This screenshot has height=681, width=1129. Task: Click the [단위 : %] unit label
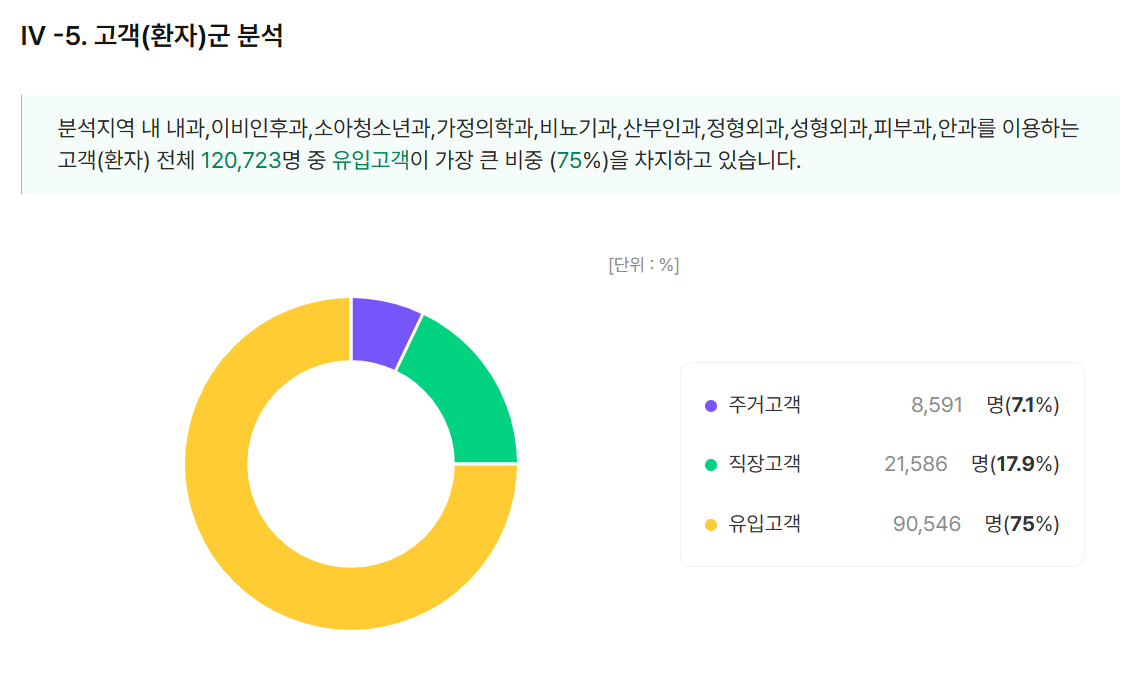coord(643,265)
